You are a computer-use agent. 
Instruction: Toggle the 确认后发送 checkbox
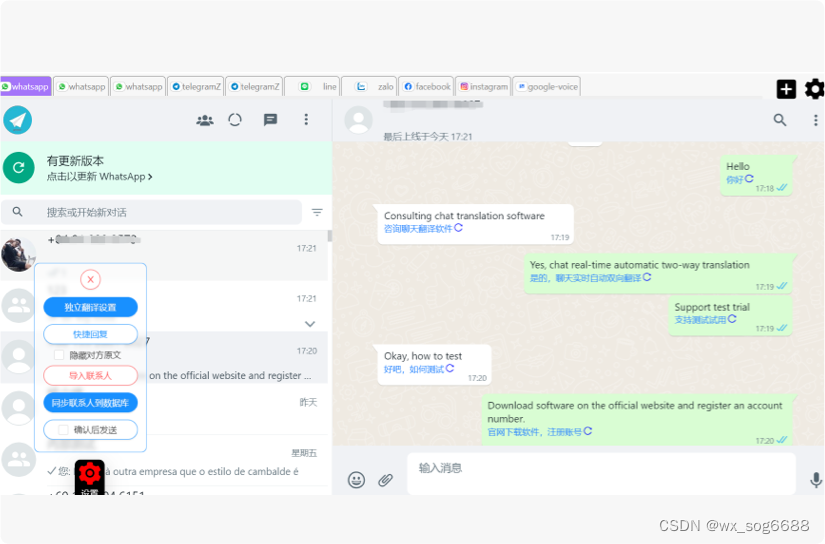(x=63, y=430)
